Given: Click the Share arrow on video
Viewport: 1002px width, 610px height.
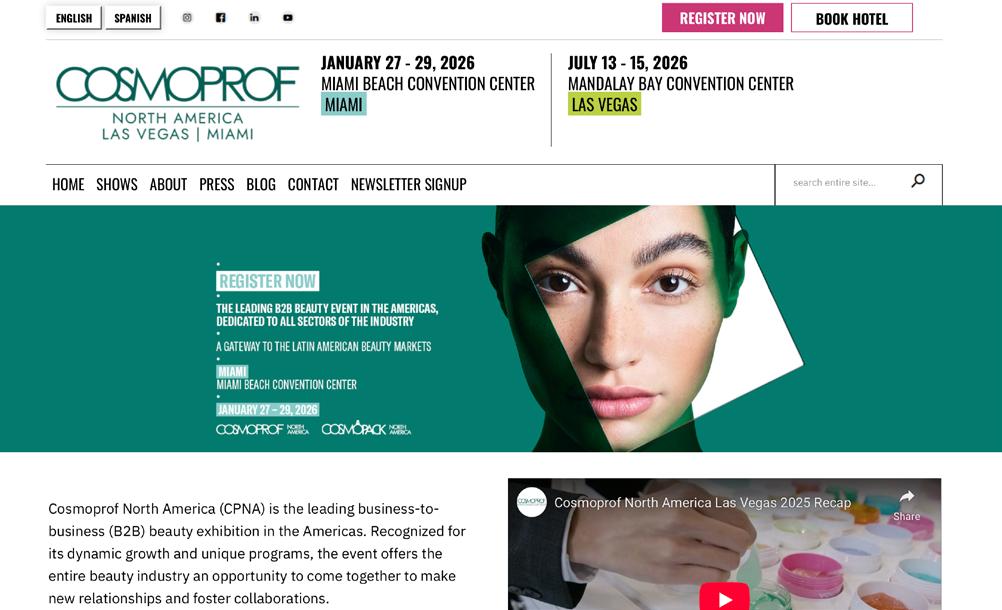Looking at the screenshot, I should pyautogui.click(x=906, y=505).
